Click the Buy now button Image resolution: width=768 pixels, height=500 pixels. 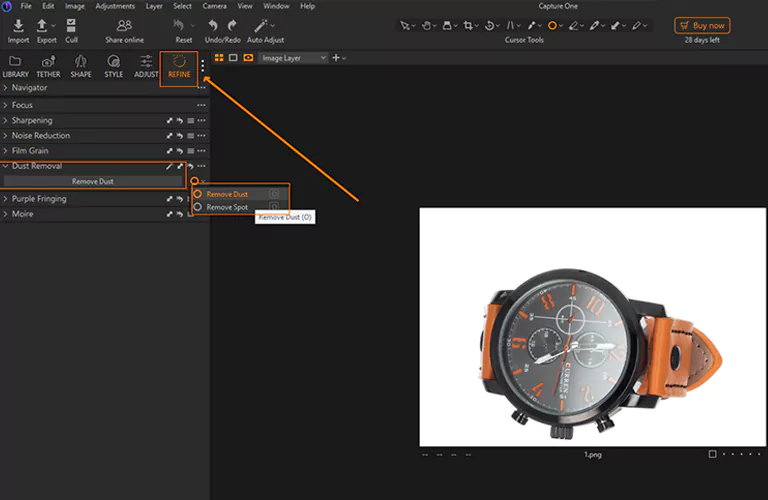coord(702,26)
